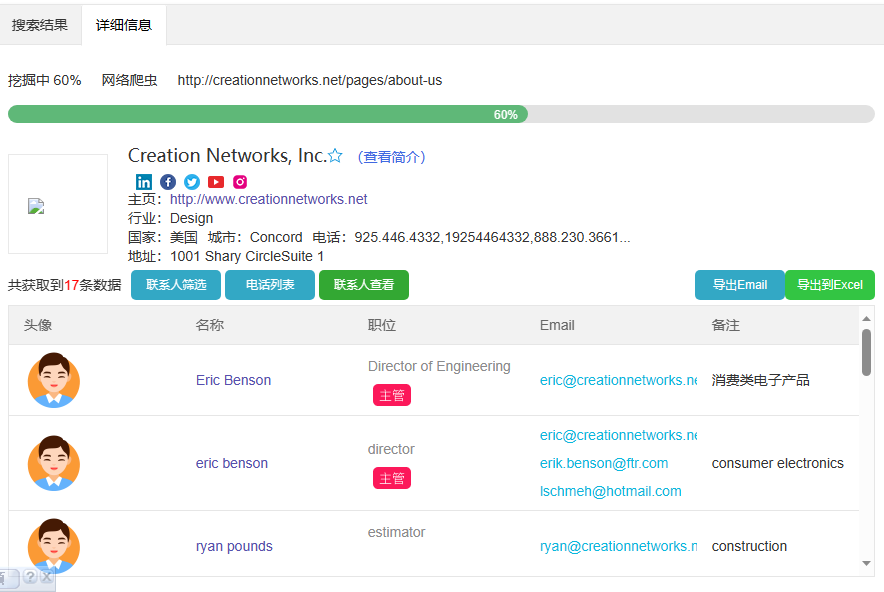Image resolution: width=884 pixels, height=592 pixels.
Task: Click the question mark help icon
Action: pos(30,576)
